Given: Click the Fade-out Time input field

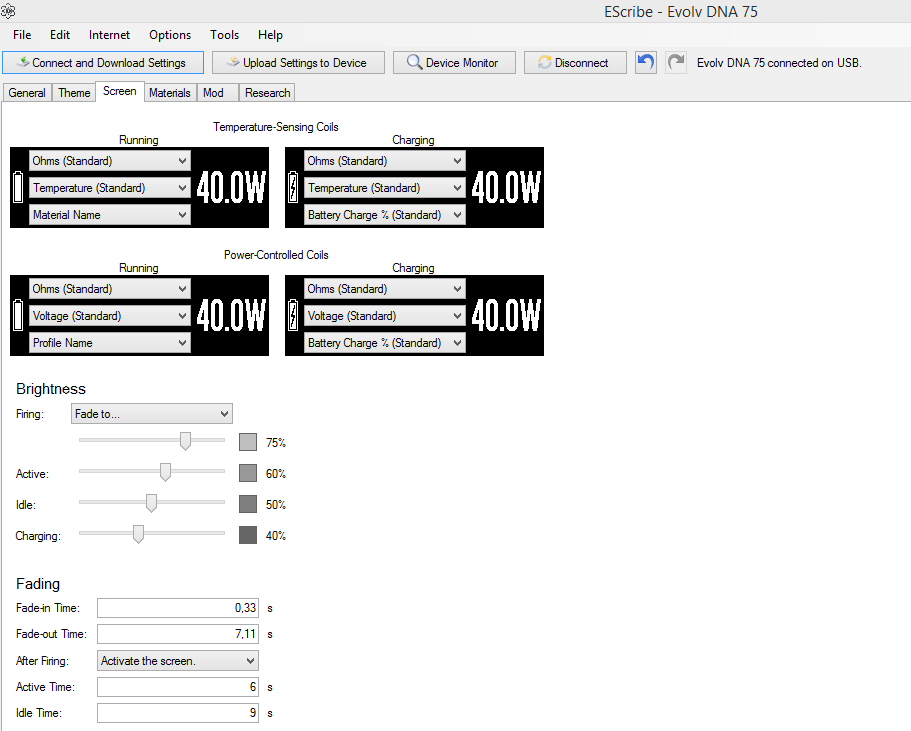Looking at the screenshot, I should click(178, 634).
